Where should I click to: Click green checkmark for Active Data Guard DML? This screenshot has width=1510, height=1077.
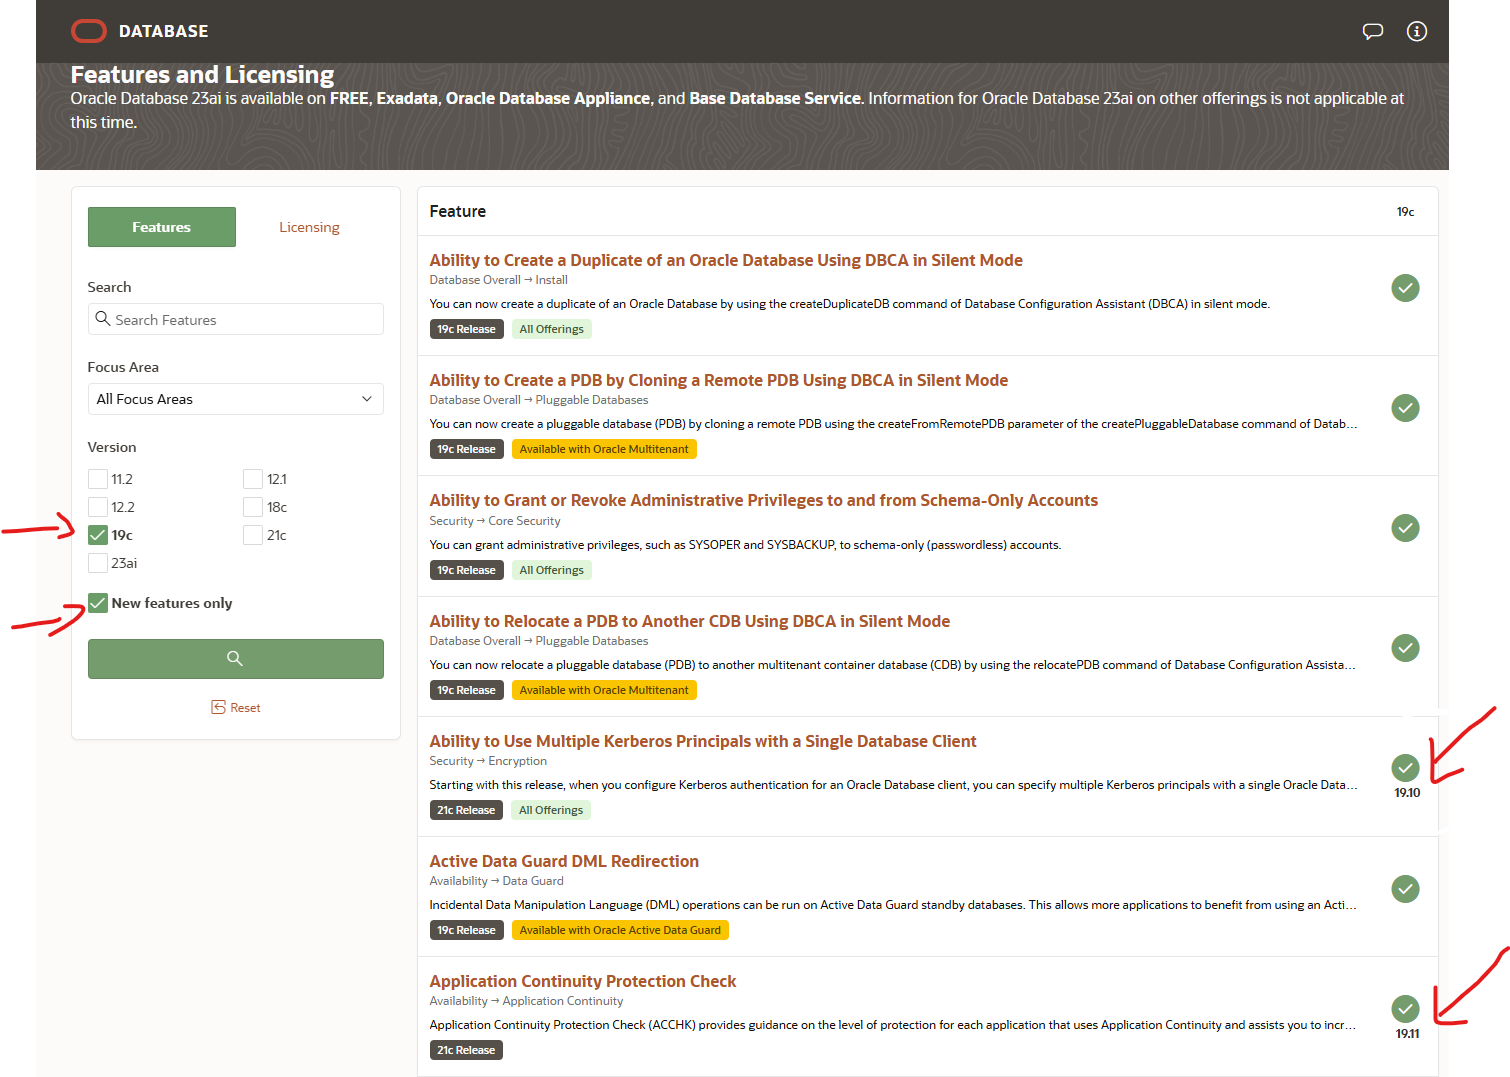pyautogui.click(x=1405, y=888)
